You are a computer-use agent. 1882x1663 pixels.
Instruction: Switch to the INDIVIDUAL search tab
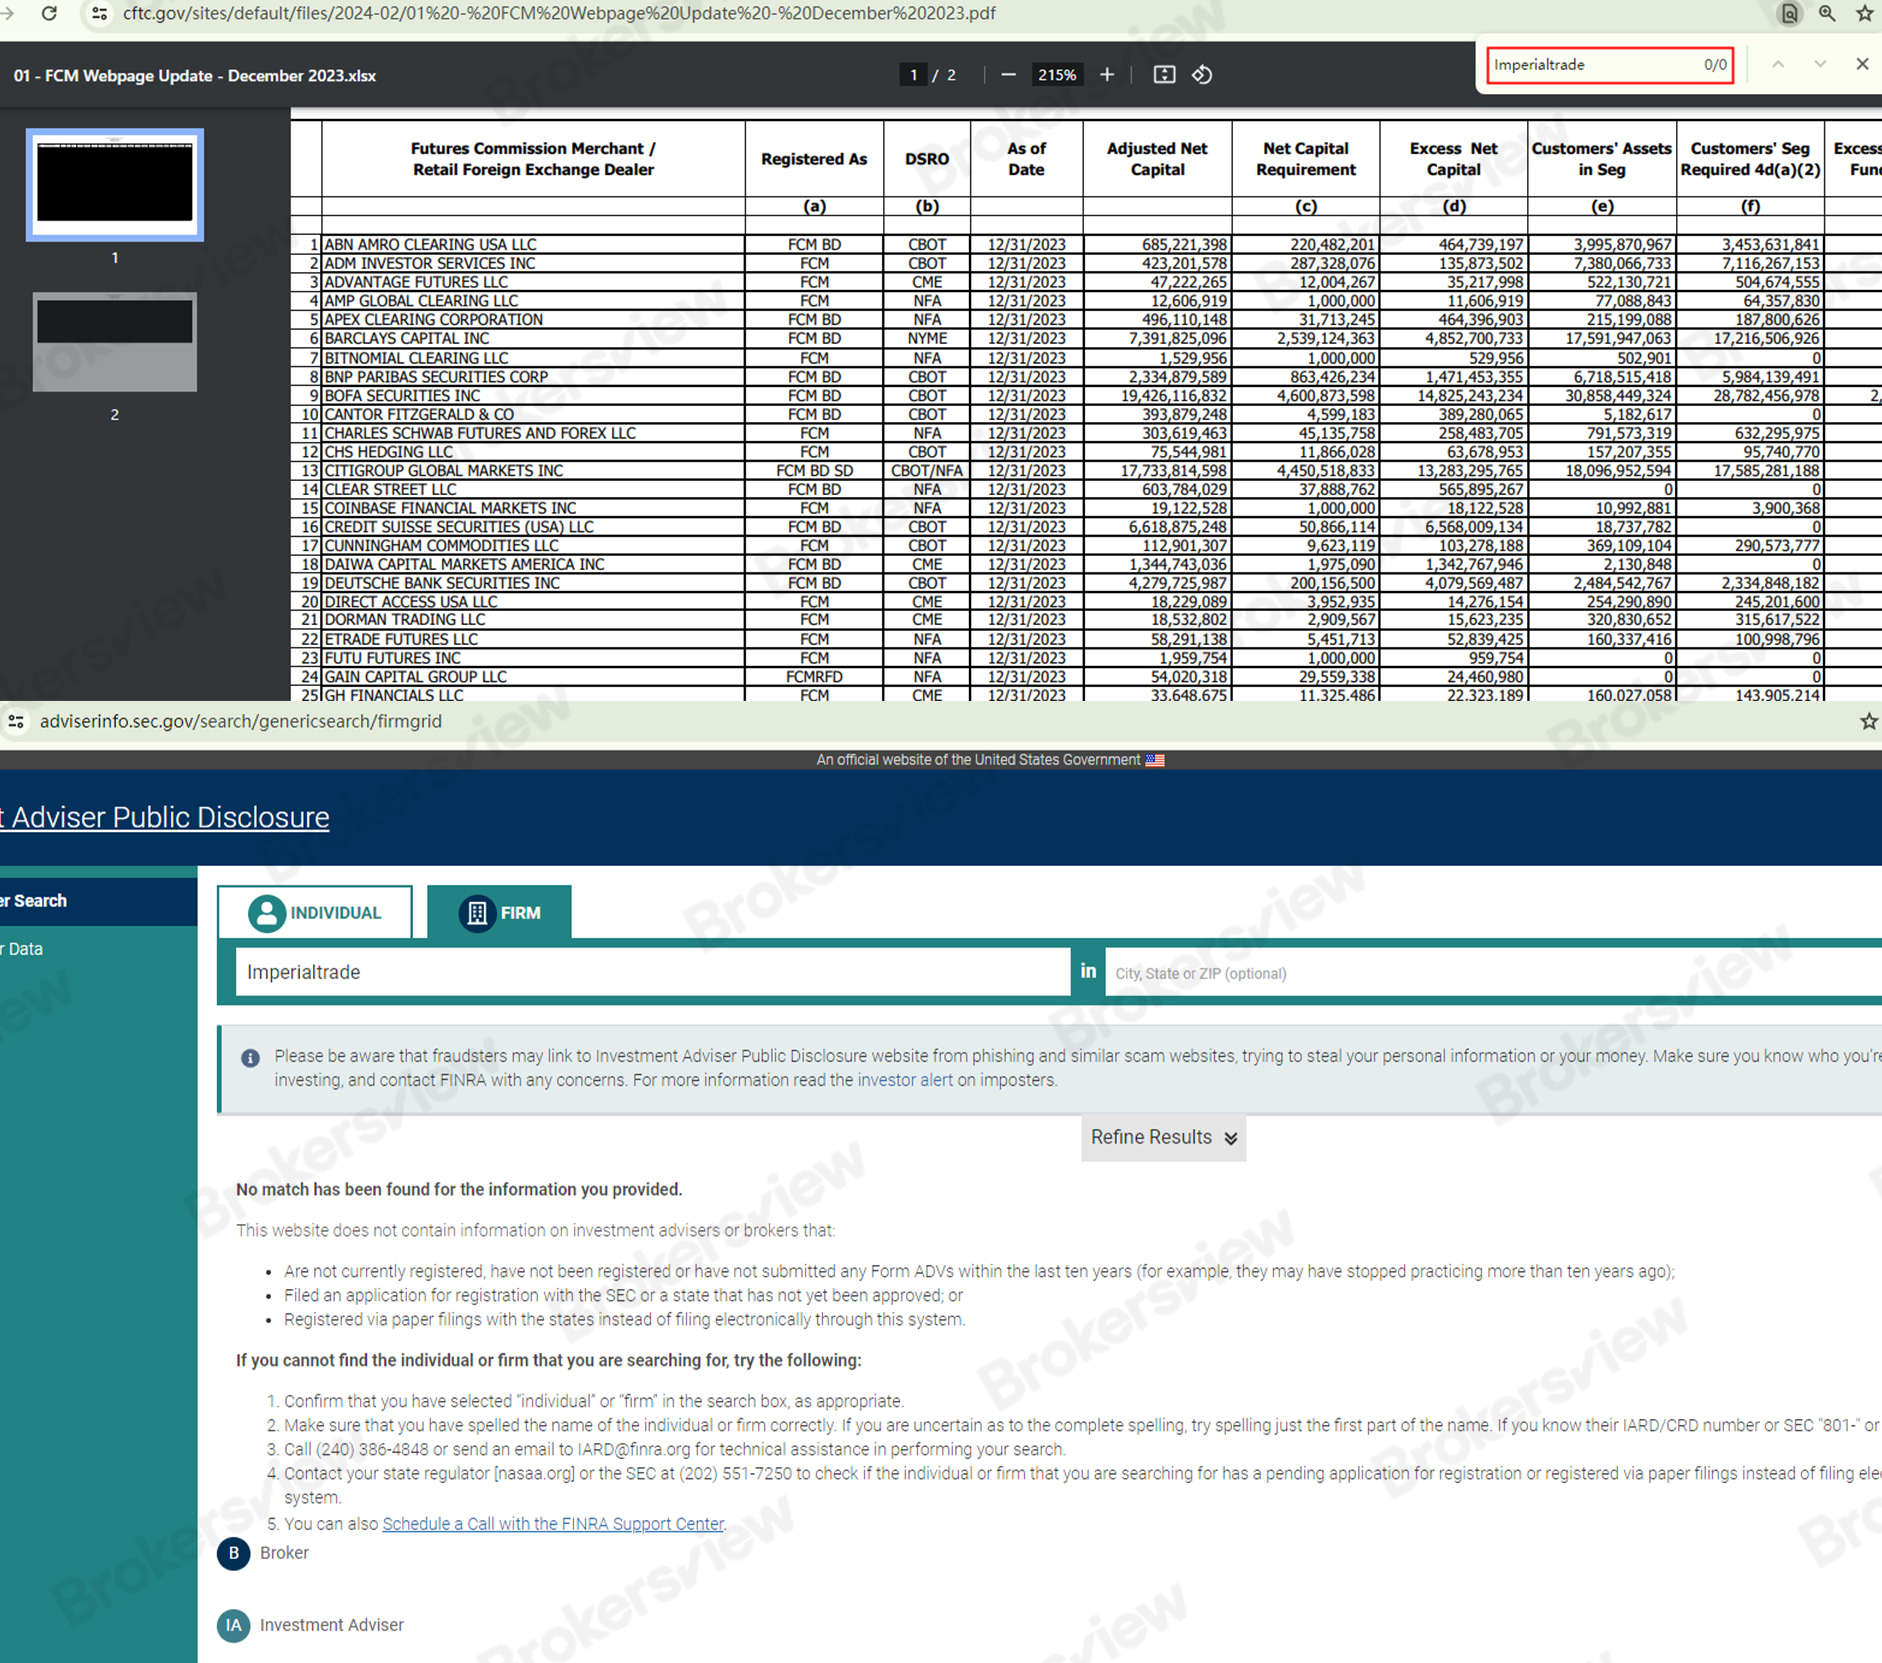point(315,913)
